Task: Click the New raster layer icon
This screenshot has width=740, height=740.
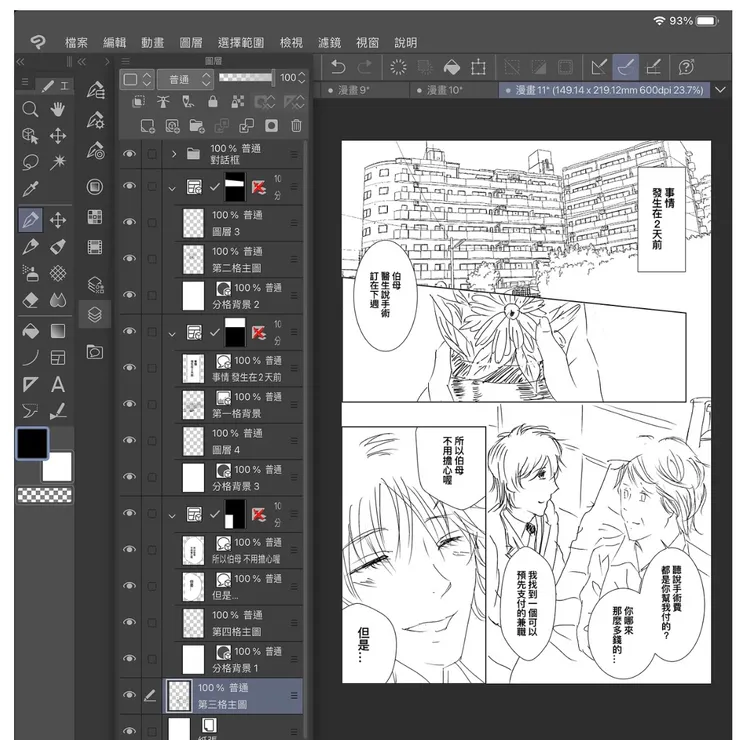Action: (x=147, y=126)
